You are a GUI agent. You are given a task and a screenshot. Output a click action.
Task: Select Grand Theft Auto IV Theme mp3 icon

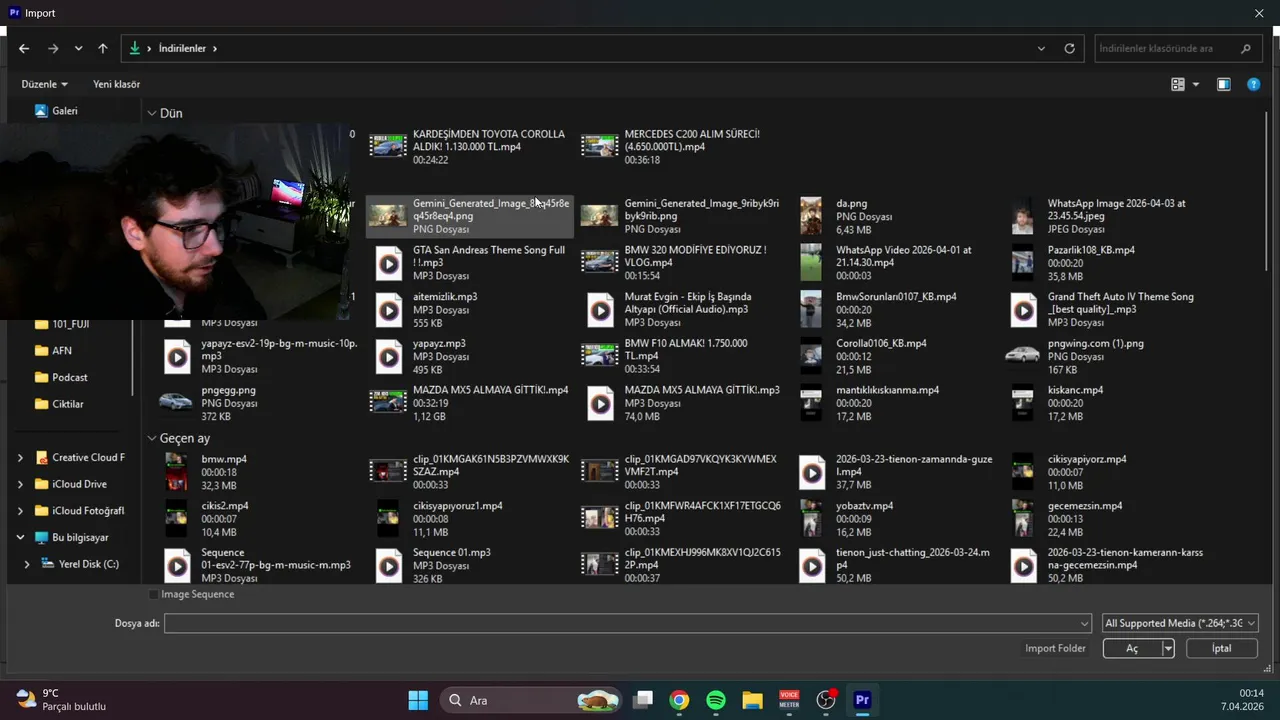pyautogui.click(x=1022, y=310)
